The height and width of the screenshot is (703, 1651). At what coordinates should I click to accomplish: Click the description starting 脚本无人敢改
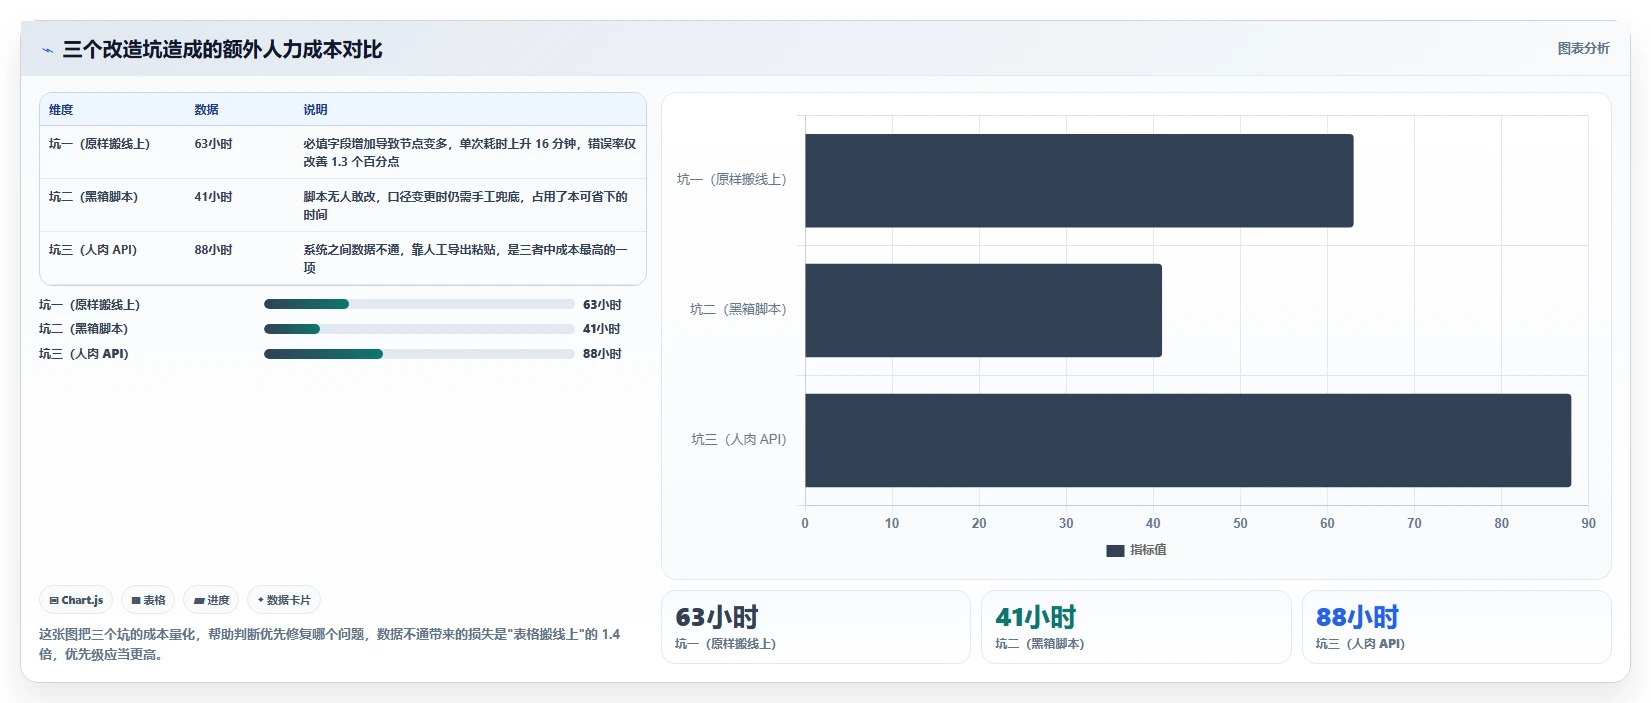point(466,205)
